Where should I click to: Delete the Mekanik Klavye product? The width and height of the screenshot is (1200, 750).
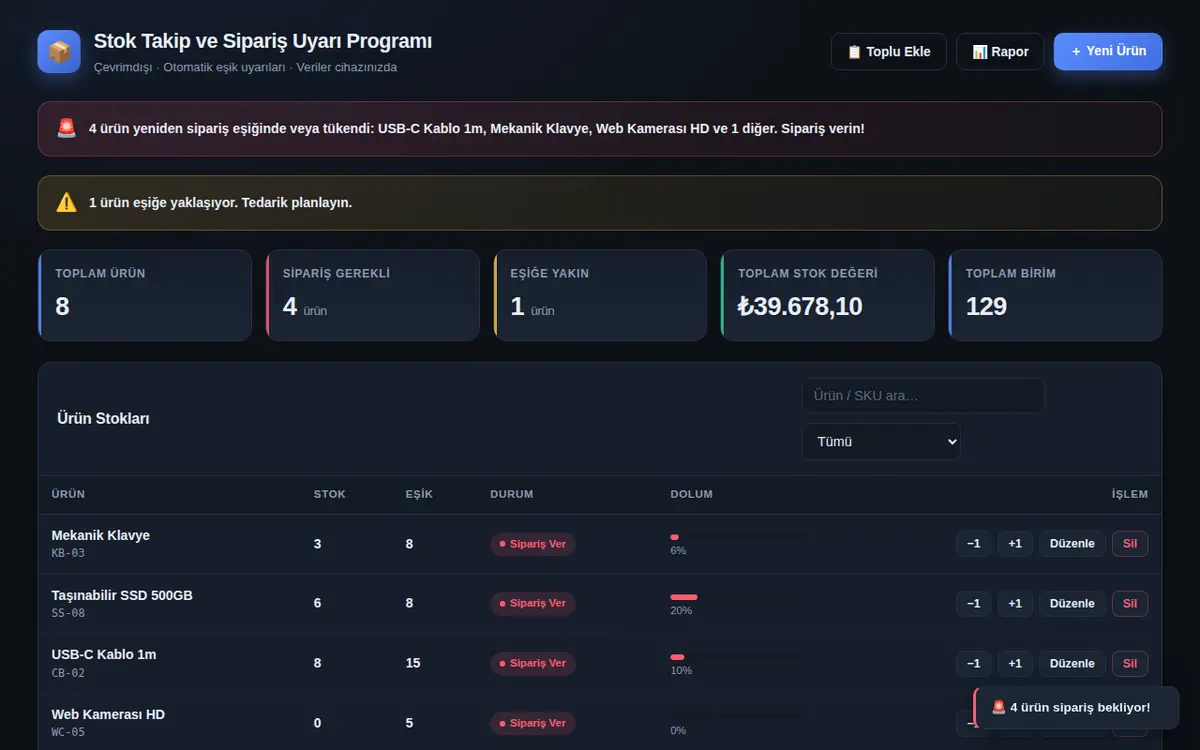point(1130,544)
